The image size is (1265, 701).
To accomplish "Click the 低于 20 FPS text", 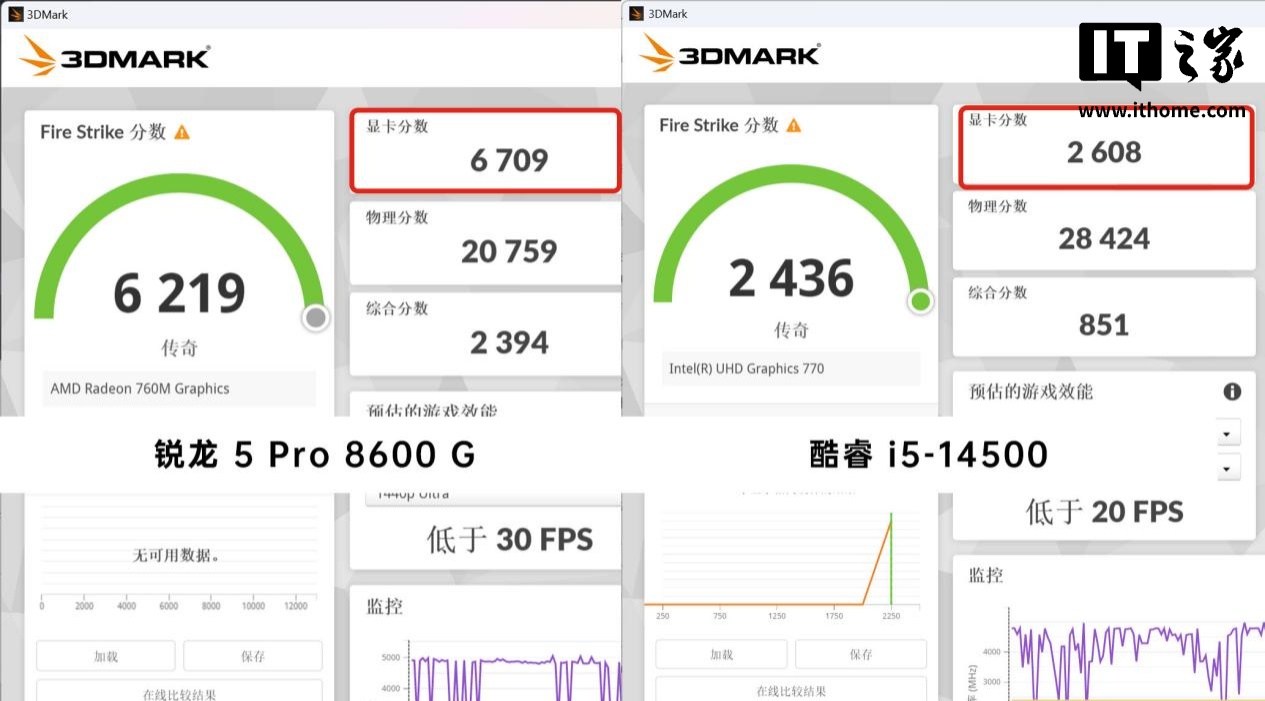I will [1104, 512].
